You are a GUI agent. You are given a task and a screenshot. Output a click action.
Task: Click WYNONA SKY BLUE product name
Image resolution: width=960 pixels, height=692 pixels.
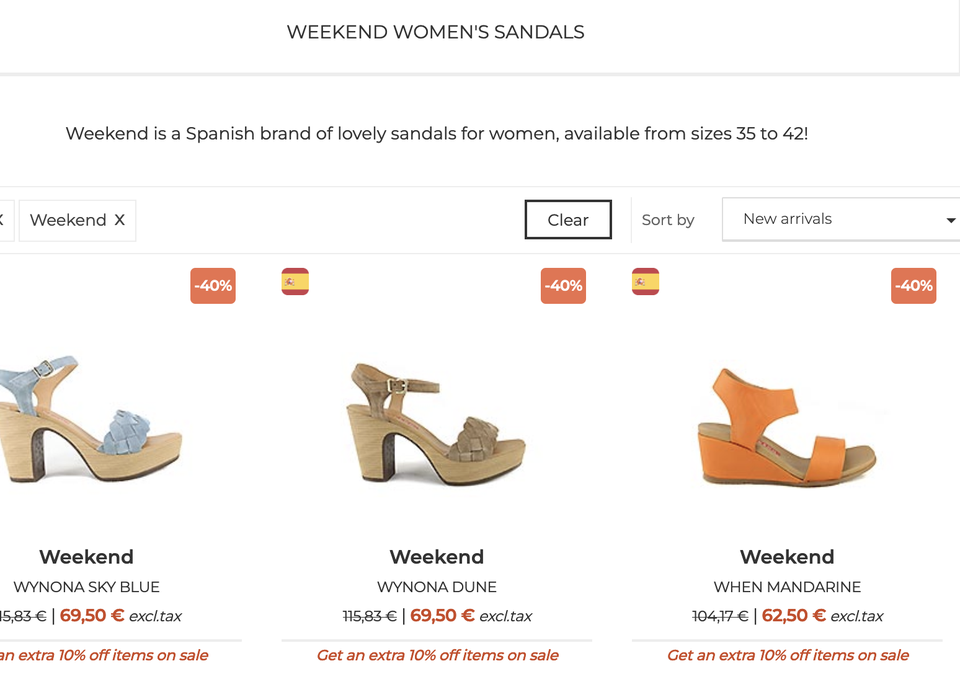(x=86, y=587)
